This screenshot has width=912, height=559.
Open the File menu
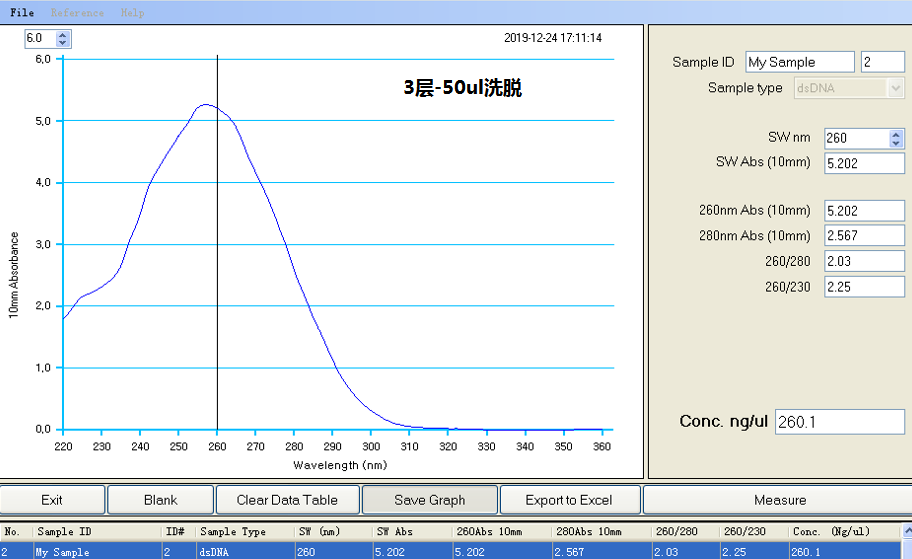tap(22, 12)
